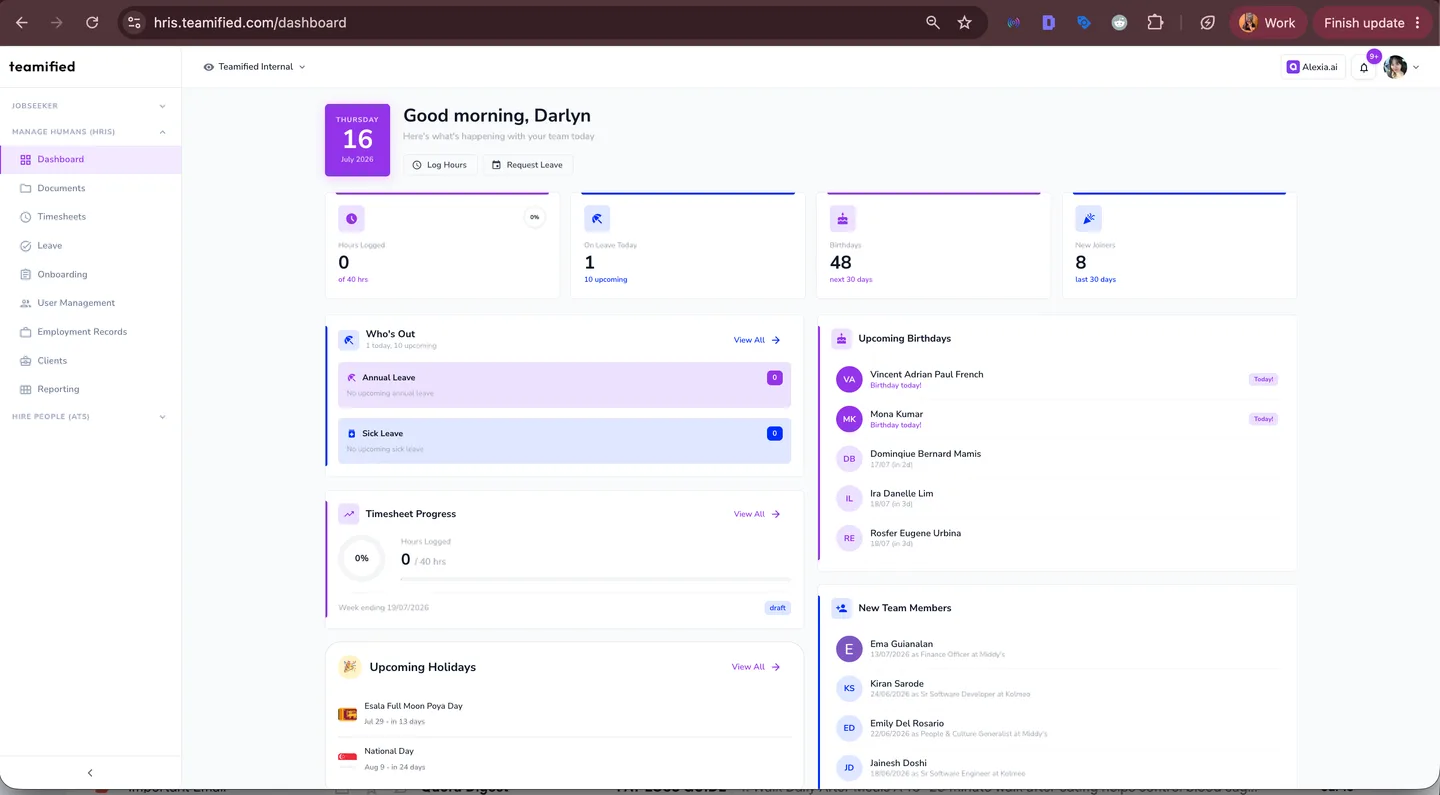Click Ira Danelle Lim in birthdays
The height and width of the screenshot is (795, 1440).
point(1057,498)
